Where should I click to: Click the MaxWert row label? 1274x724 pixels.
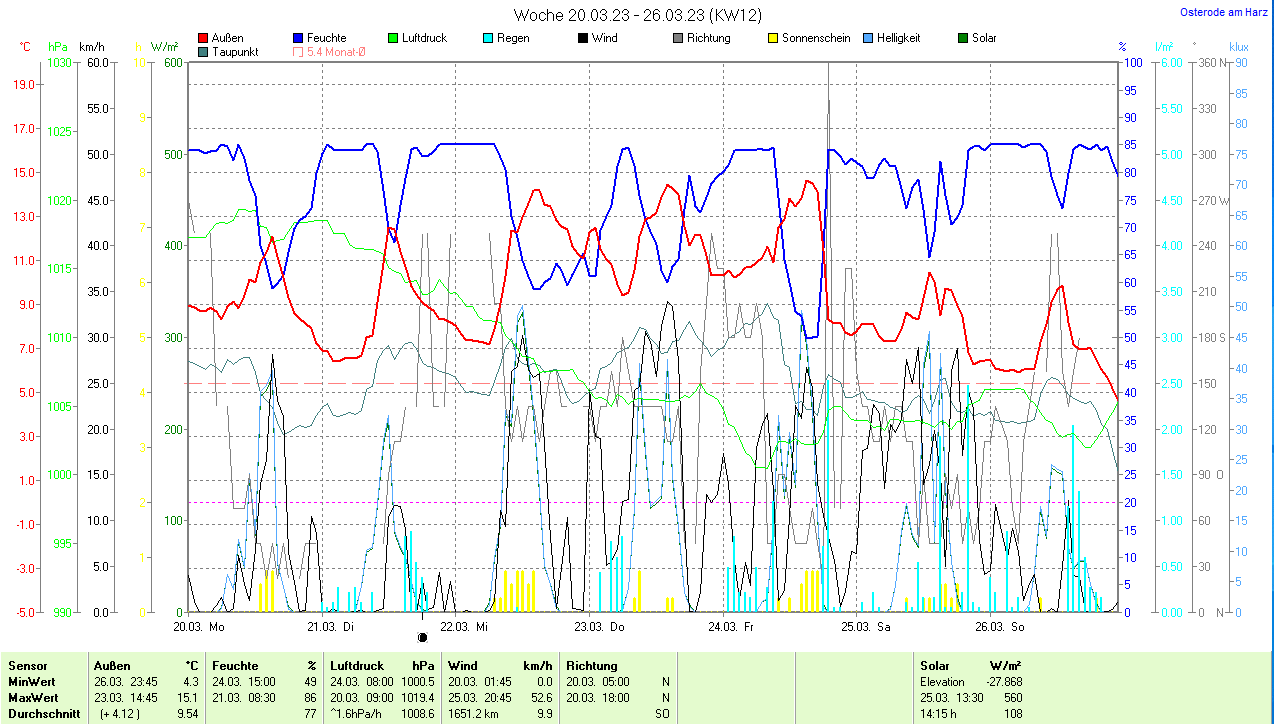click(x=33, y=697)
